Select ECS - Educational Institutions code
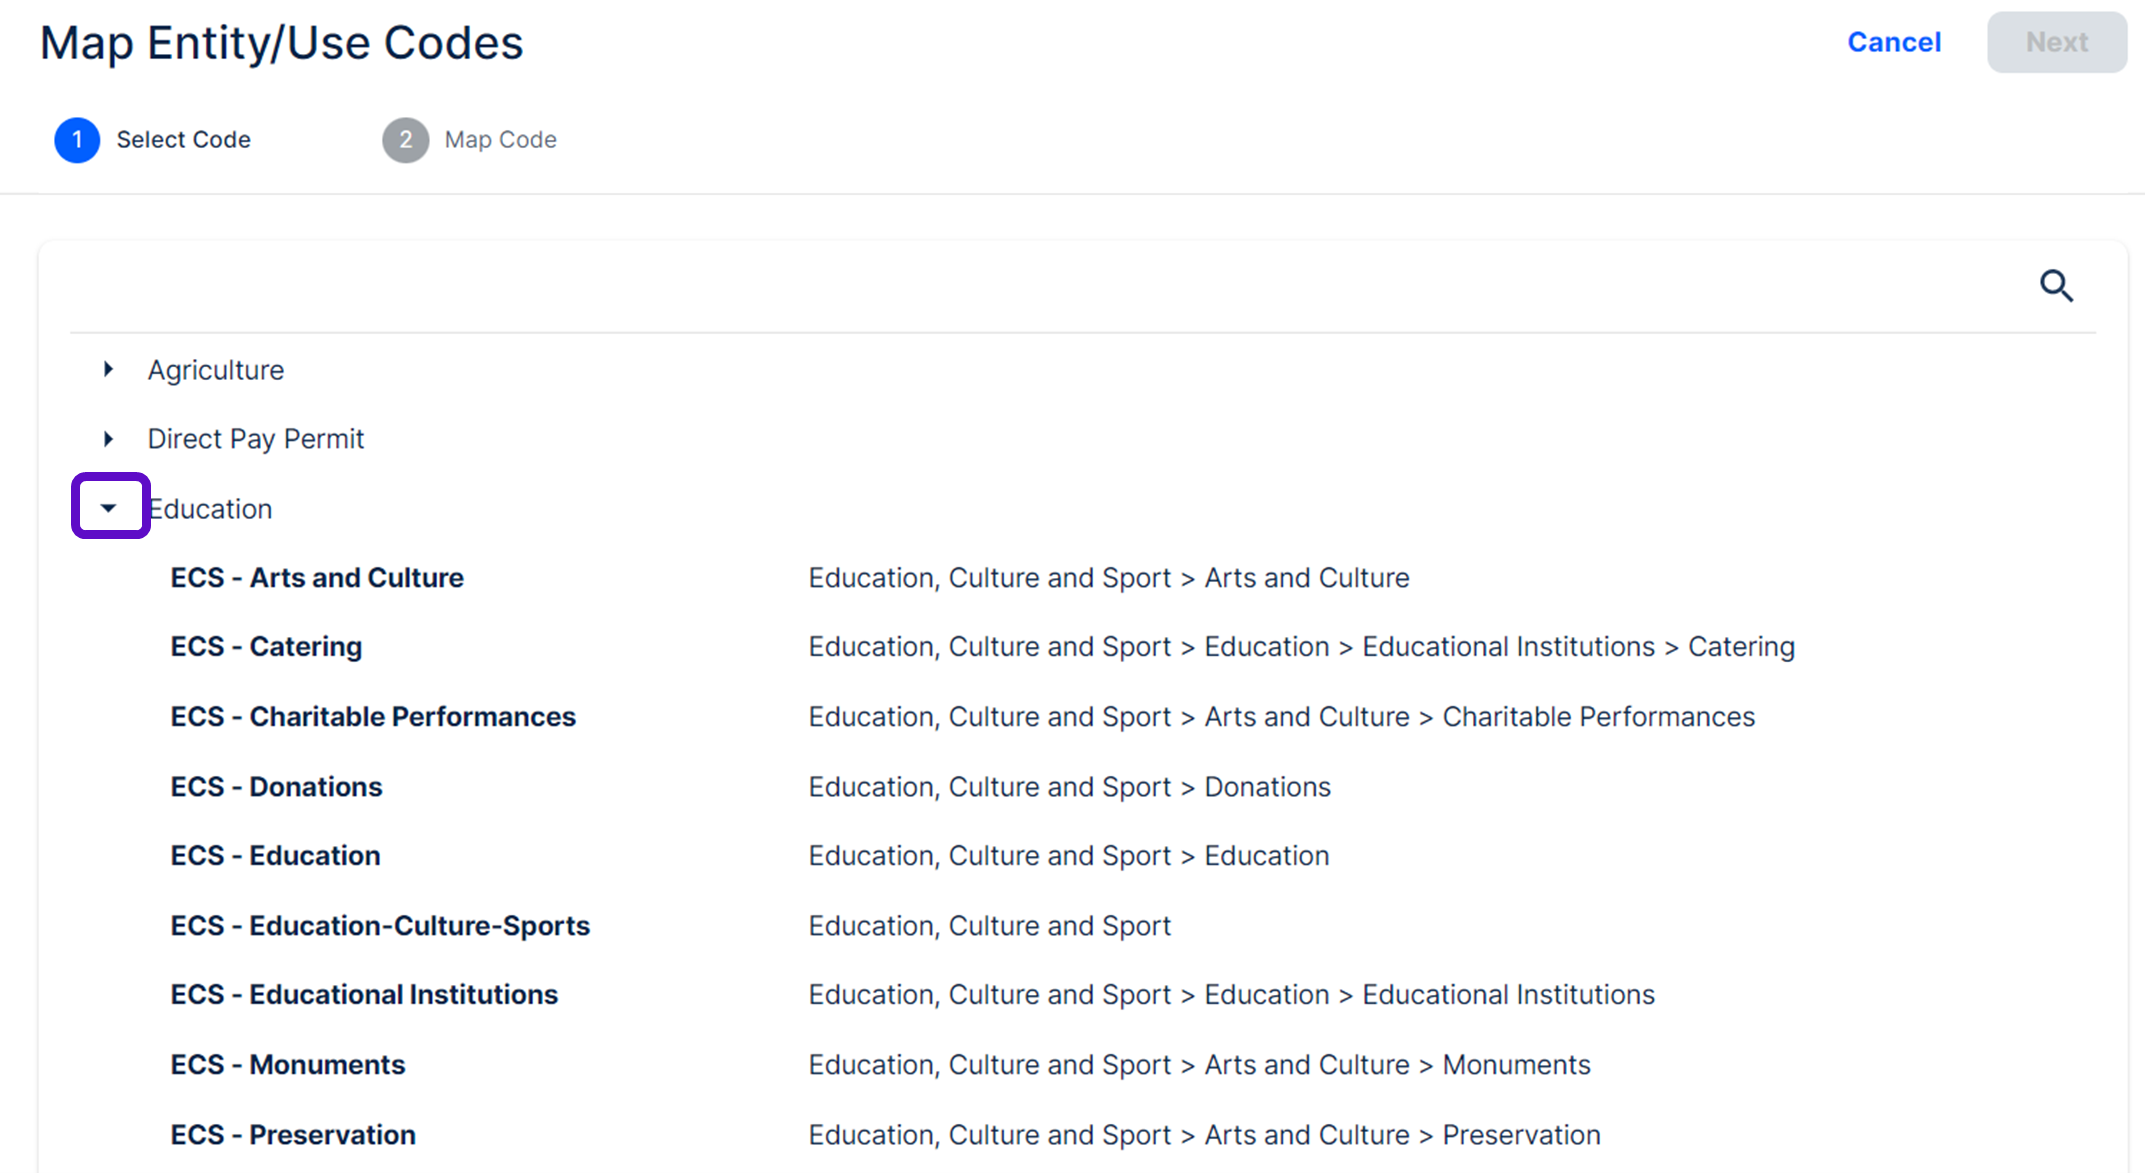The height and width of the screenshot is (1173, 2145). coord(364,995)
